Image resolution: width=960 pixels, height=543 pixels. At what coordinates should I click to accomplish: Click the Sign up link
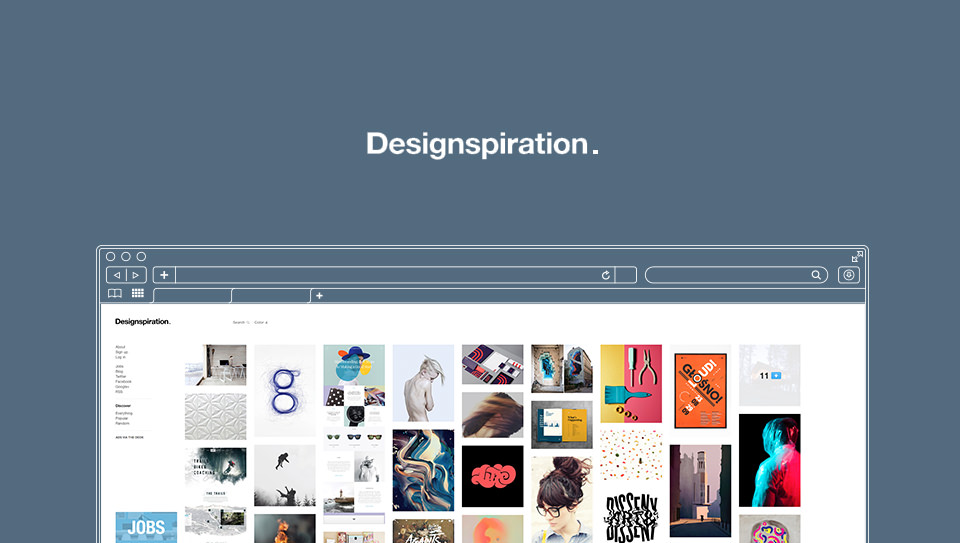tap(121, 352)
